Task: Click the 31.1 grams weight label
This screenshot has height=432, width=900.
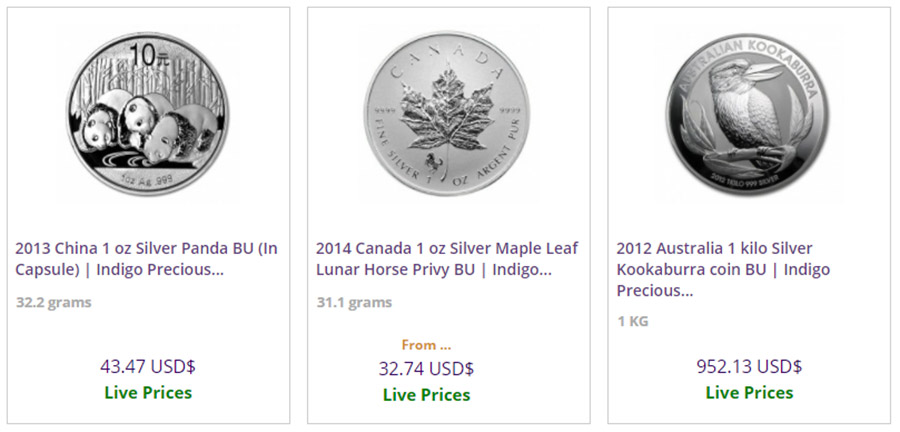Action: click(x=354, y=302)
